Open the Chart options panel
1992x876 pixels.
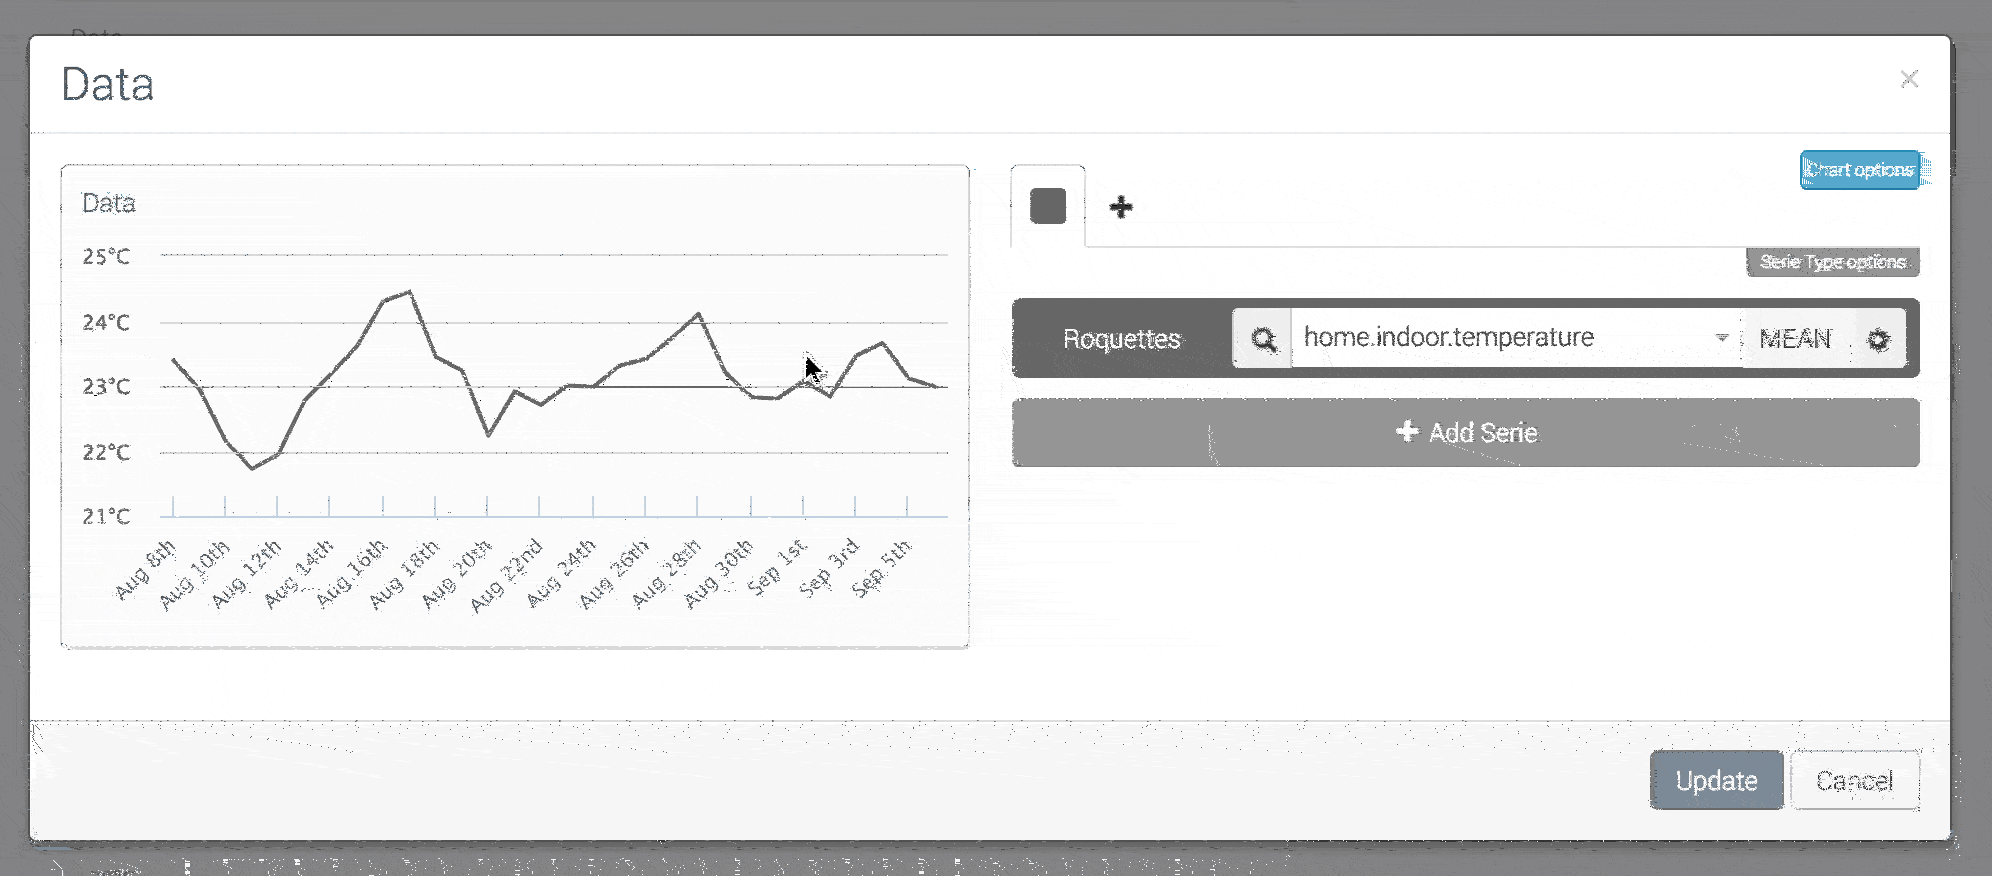click(1860, 170)
